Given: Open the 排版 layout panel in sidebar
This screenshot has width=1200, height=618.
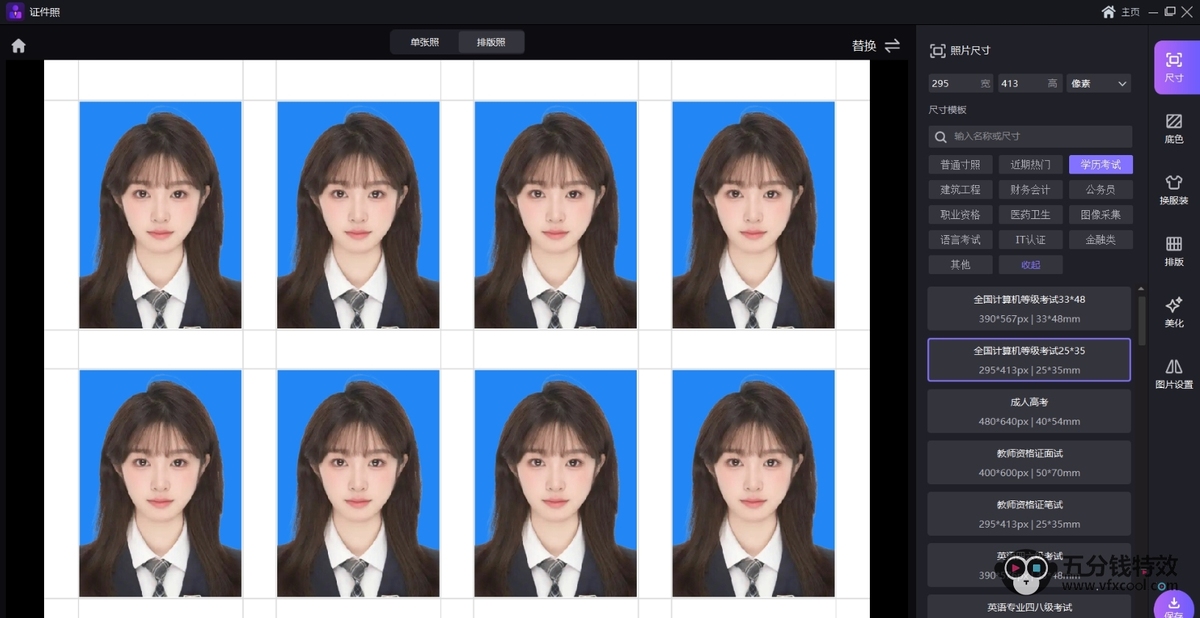Looking at the screenshot, I should [x=1174, y=251].
